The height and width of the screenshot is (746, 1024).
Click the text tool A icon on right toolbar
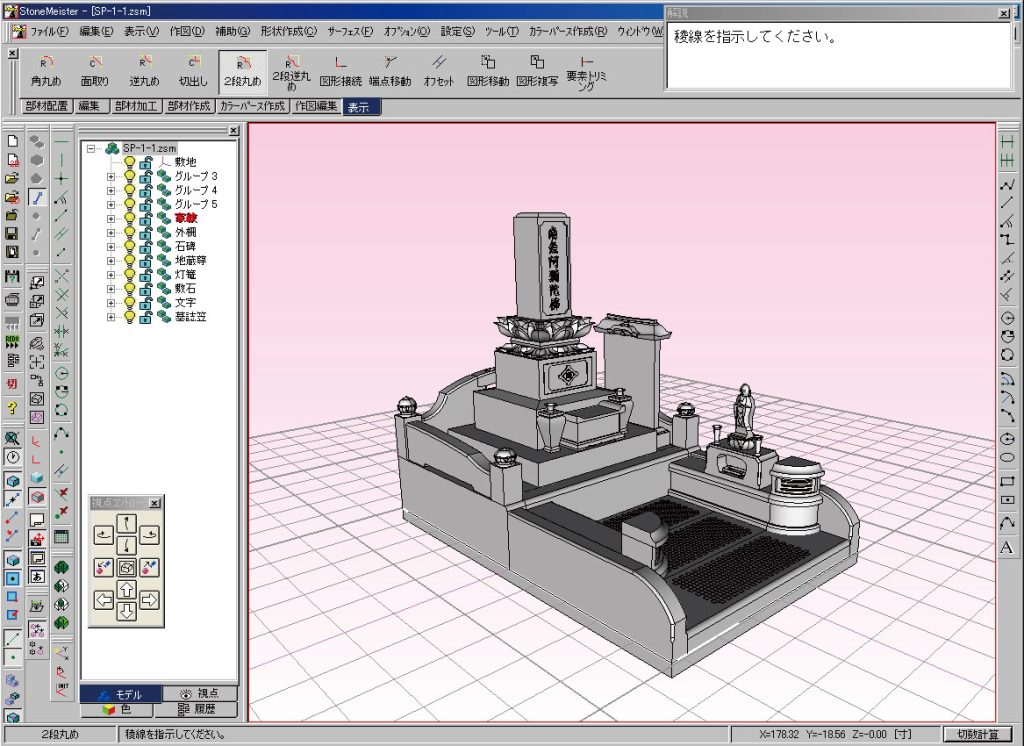pyautogui.click(x=1007, y=547)
